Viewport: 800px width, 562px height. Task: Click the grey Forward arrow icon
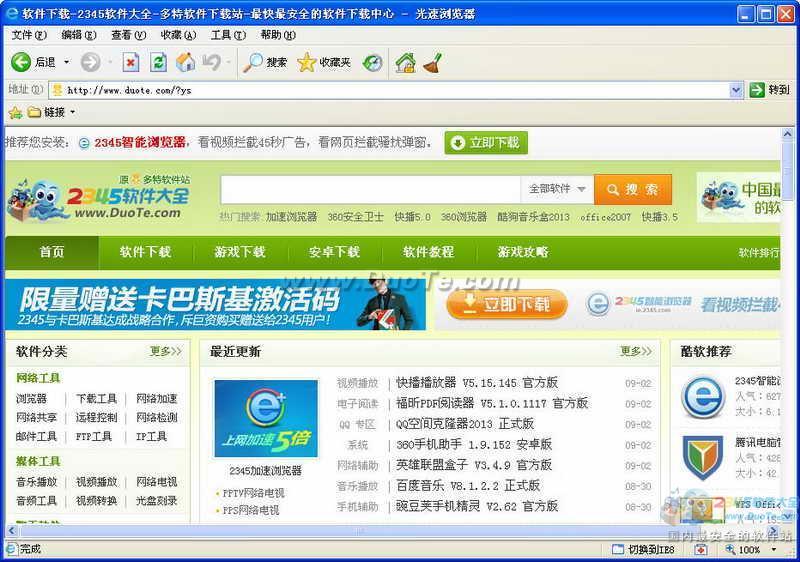[90, 62]
